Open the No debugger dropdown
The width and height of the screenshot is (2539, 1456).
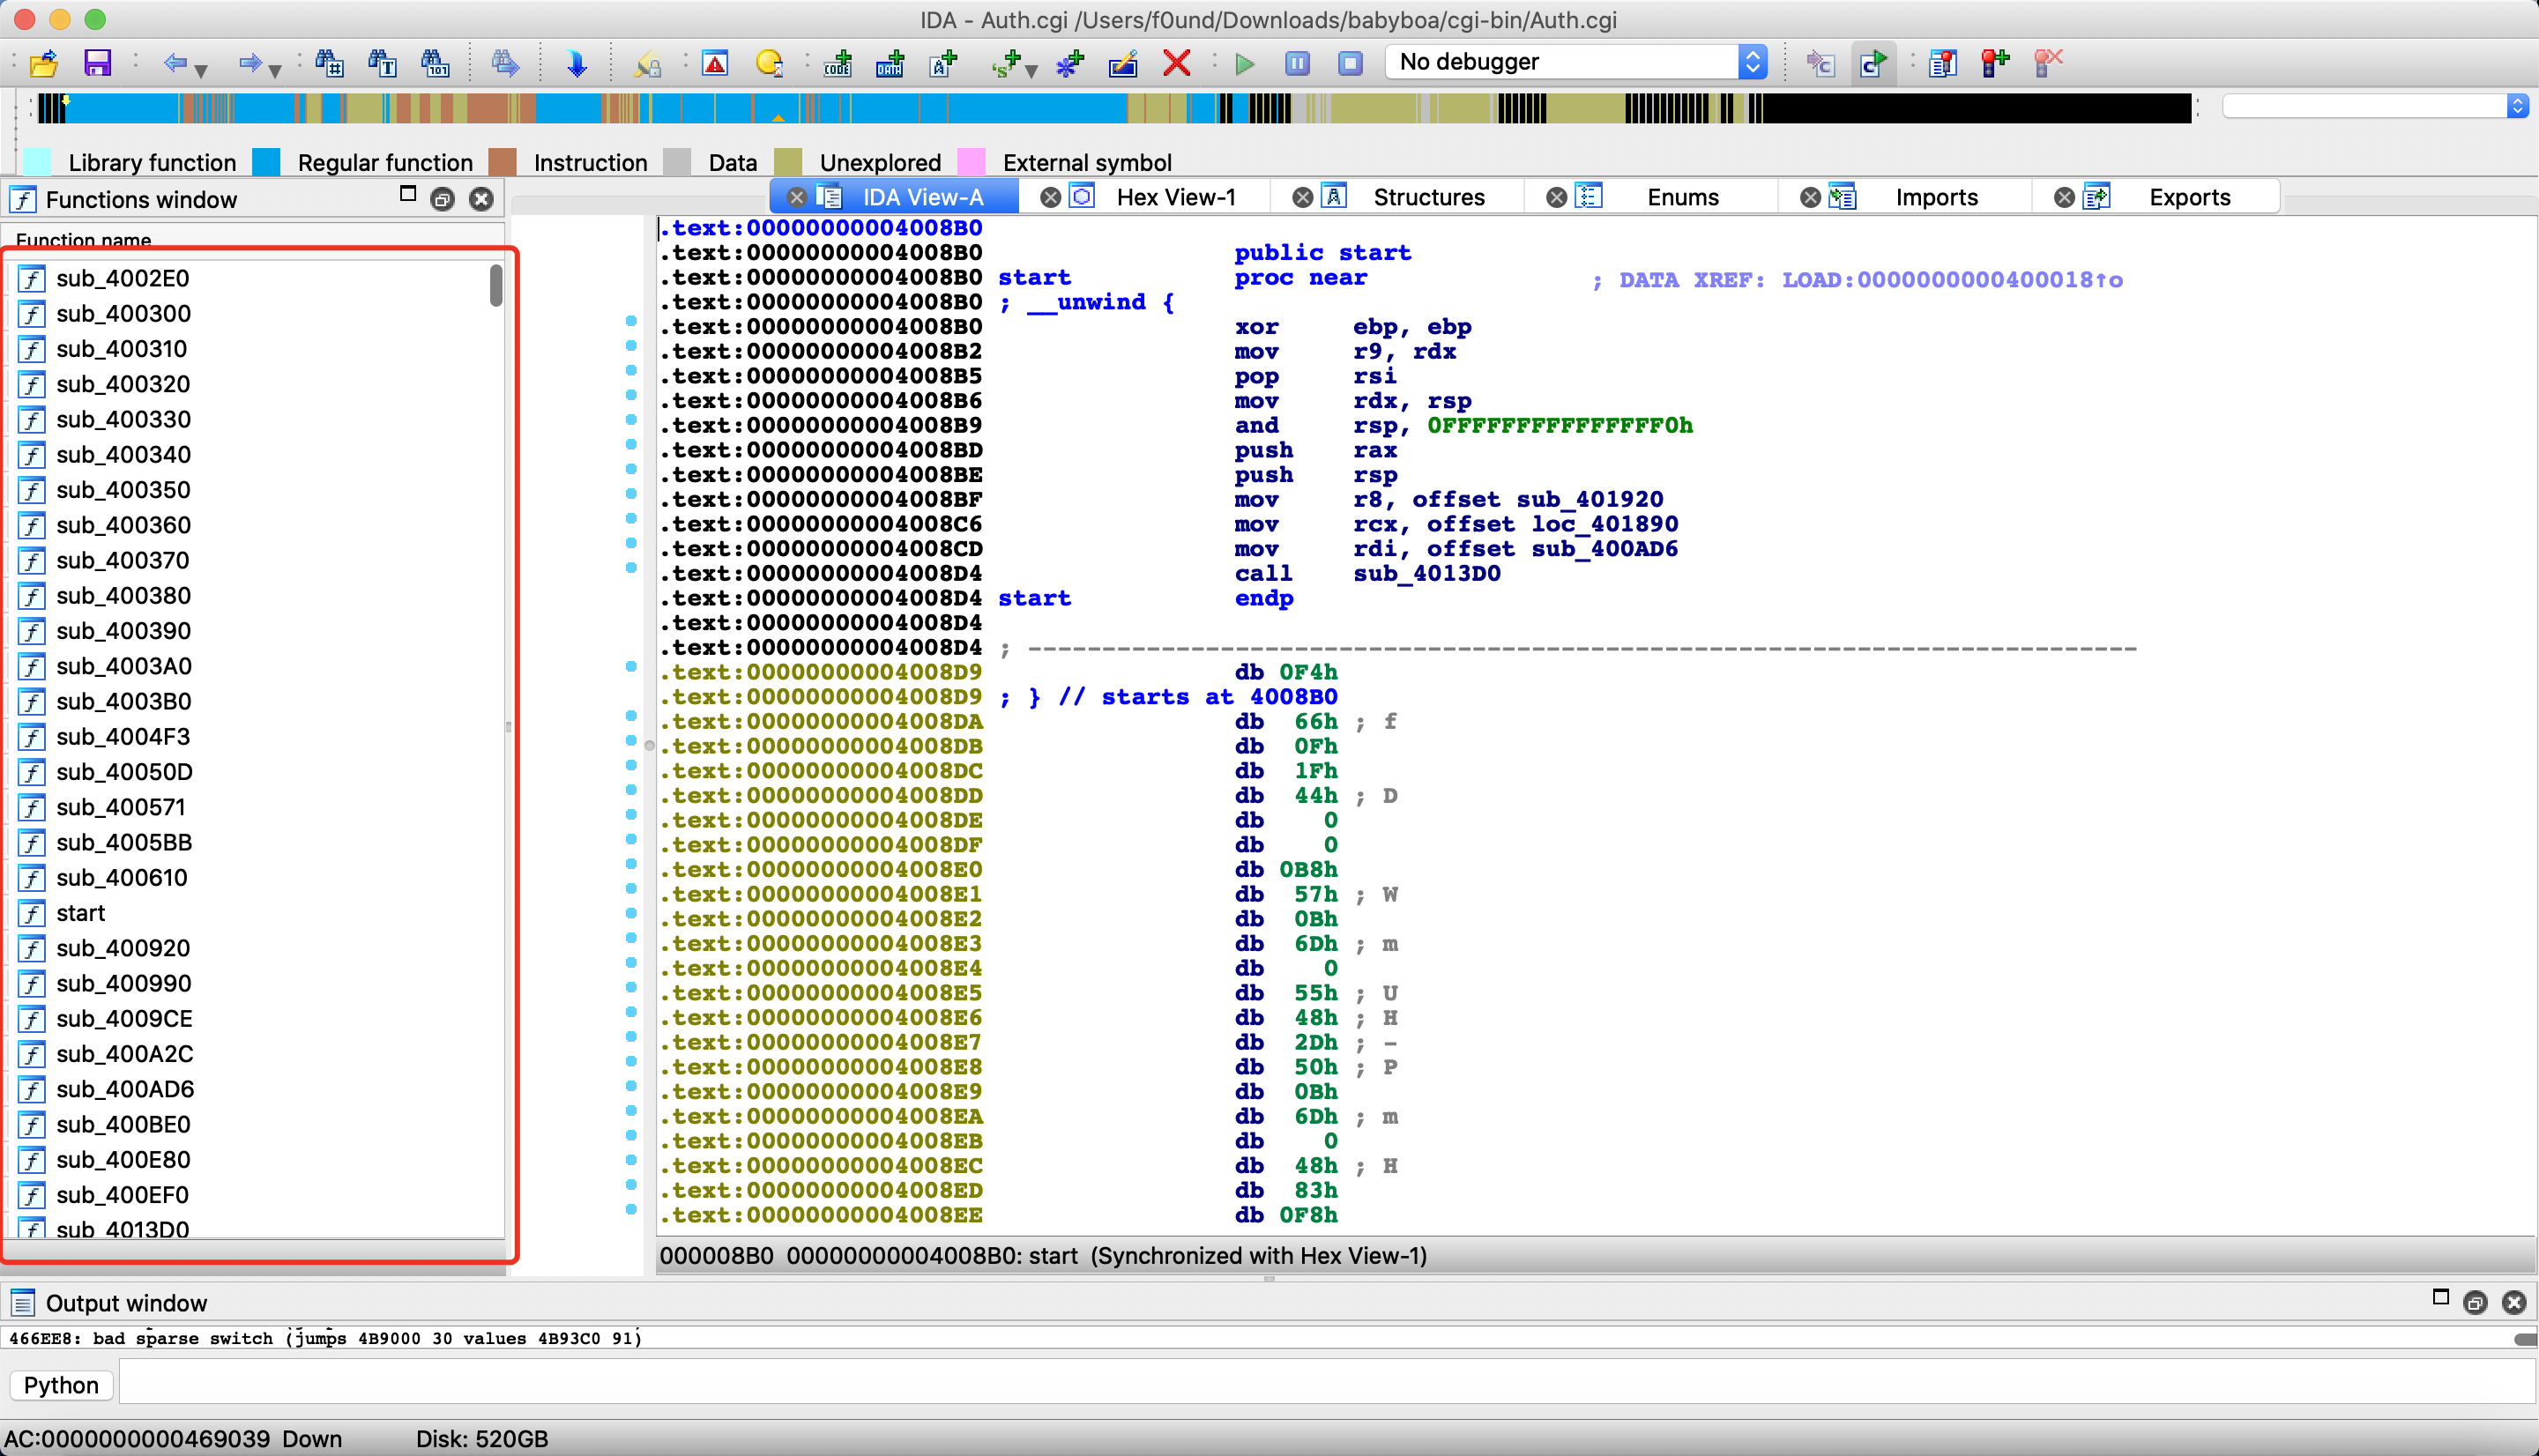pos(1575,62)
